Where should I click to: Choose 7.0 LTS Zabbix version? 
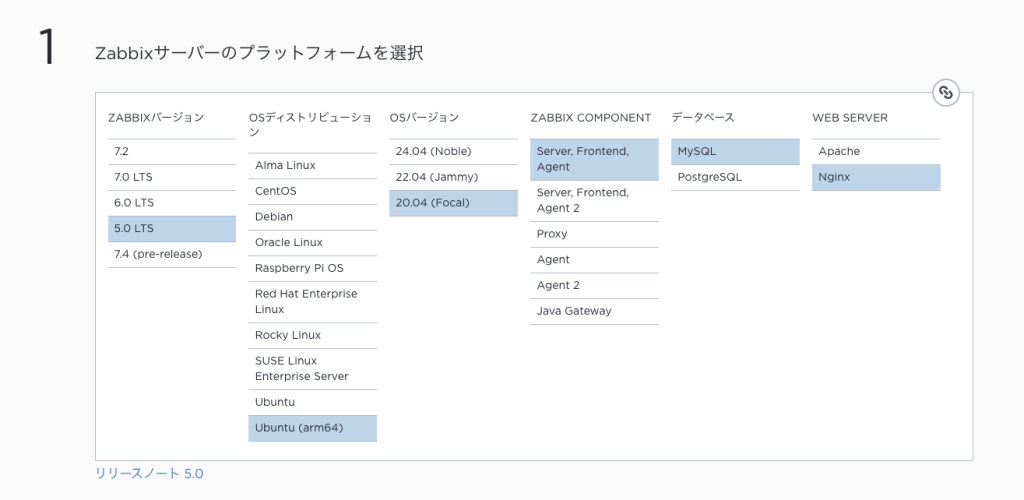171,177
